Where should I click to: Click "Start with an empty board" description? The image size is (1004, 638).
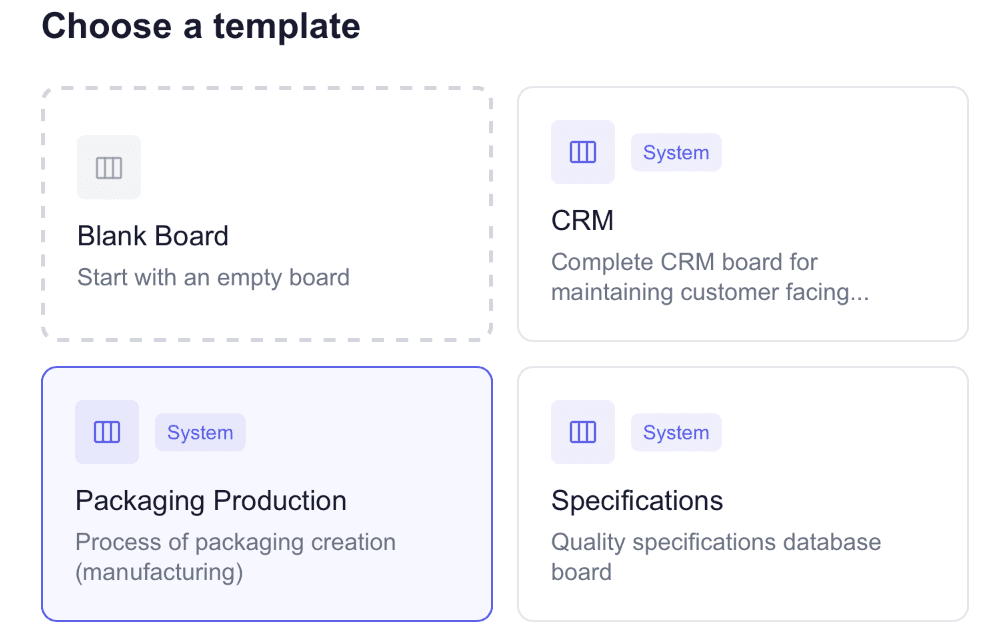(213, 277)
